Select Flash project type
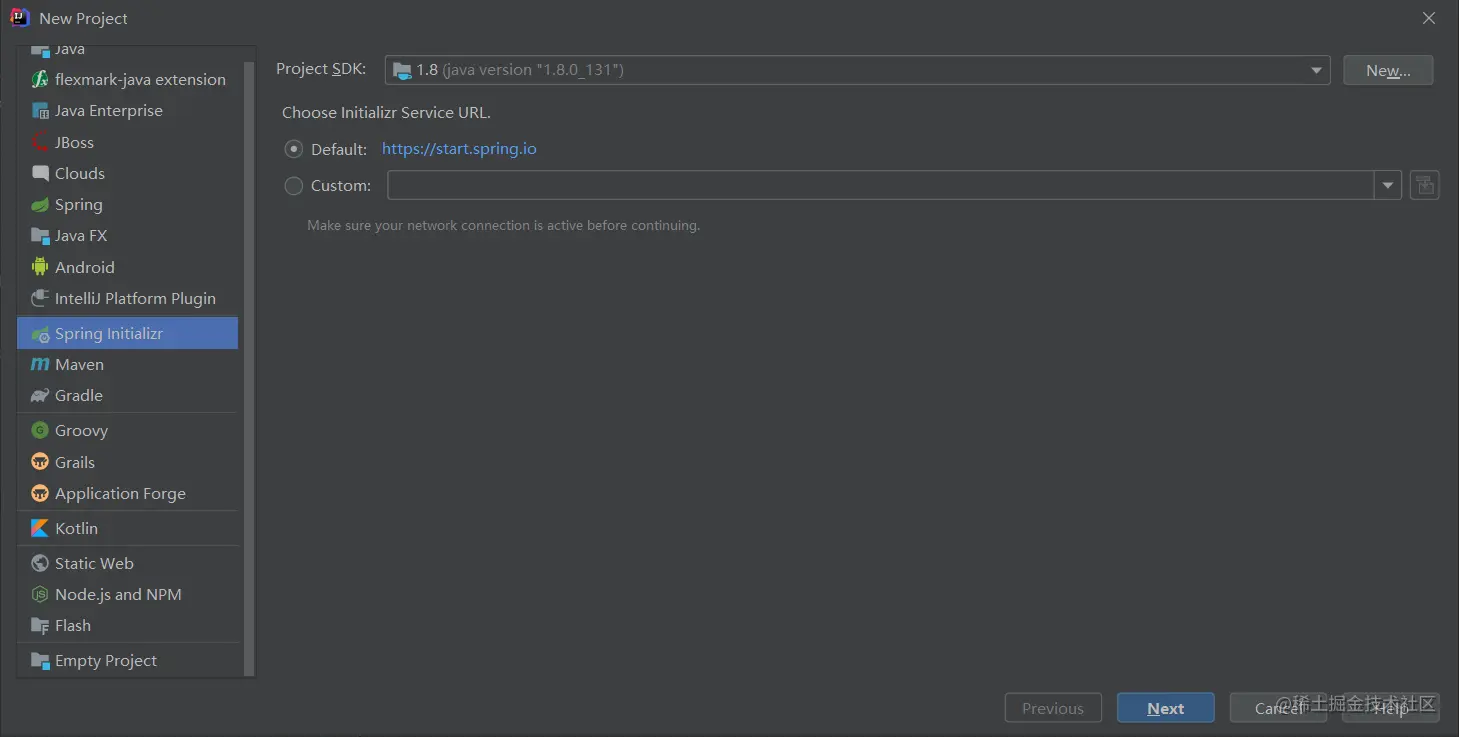 (127, 625)
